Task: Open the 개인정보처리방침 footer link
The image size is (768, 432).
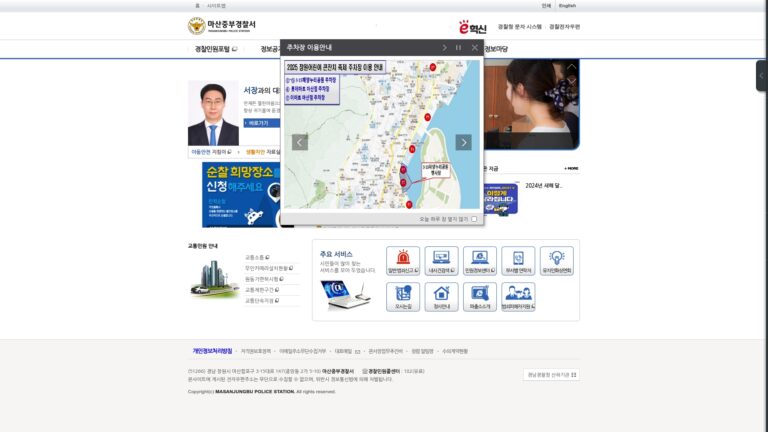Action: (212, 351)
